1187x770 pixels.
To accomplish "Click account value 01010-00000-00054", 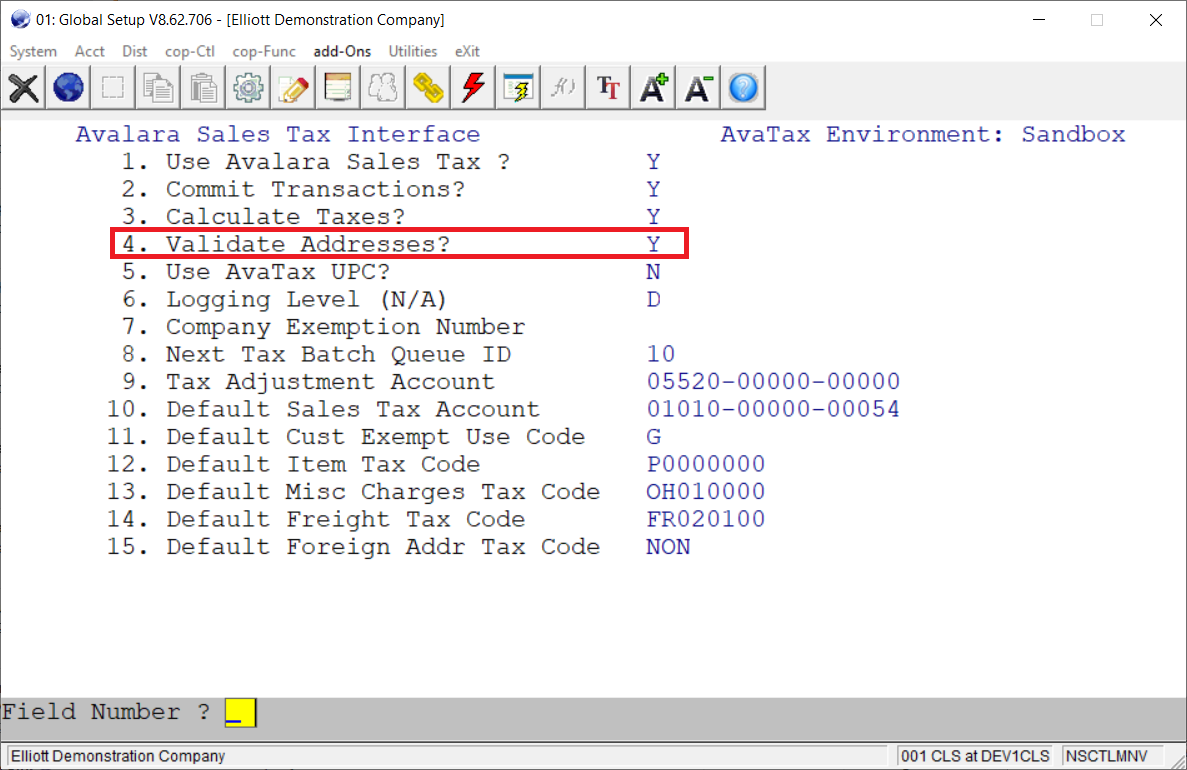I will click(773, 409).
